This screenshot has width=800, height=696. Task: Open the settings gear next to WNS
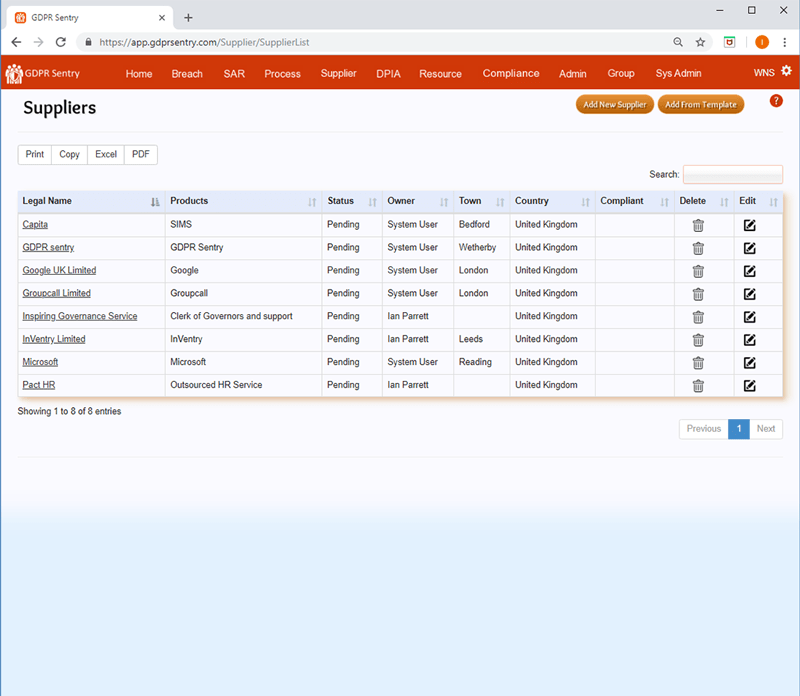pyautogui.click(x=786, y=71)
